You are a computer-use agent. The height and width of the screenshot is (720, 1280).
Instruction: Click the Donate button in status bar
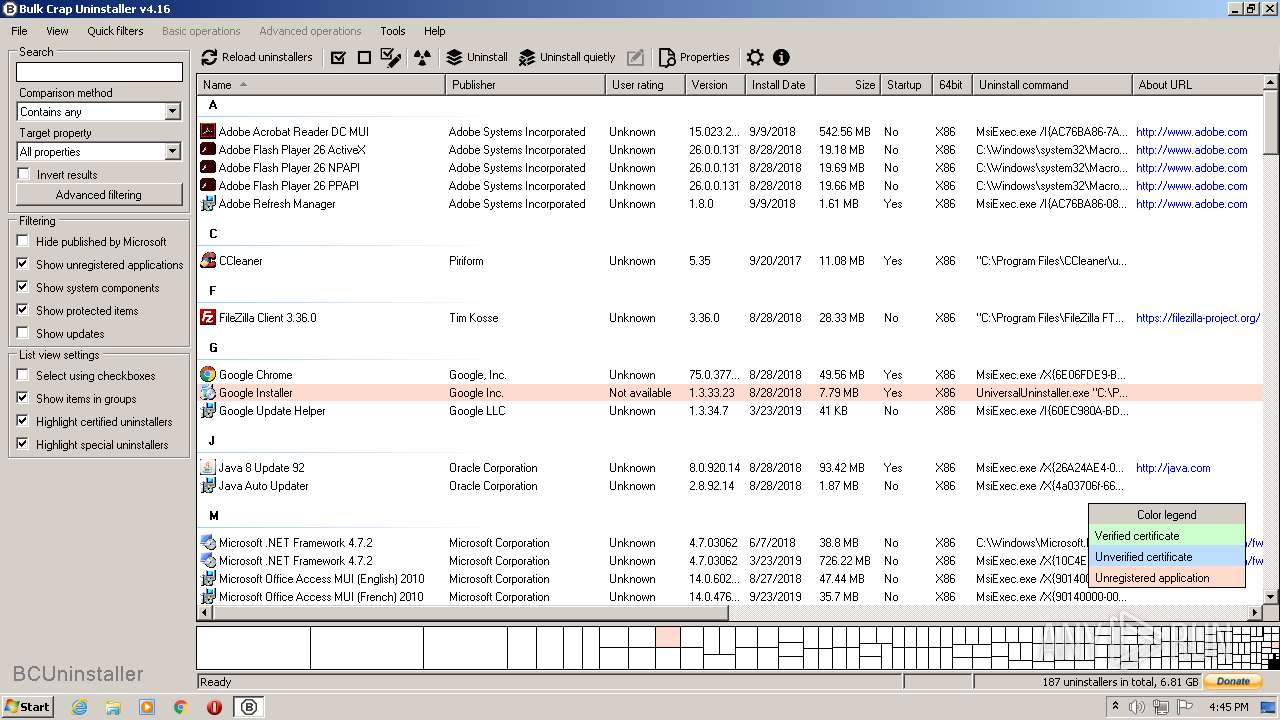[x=1233, y=681]
